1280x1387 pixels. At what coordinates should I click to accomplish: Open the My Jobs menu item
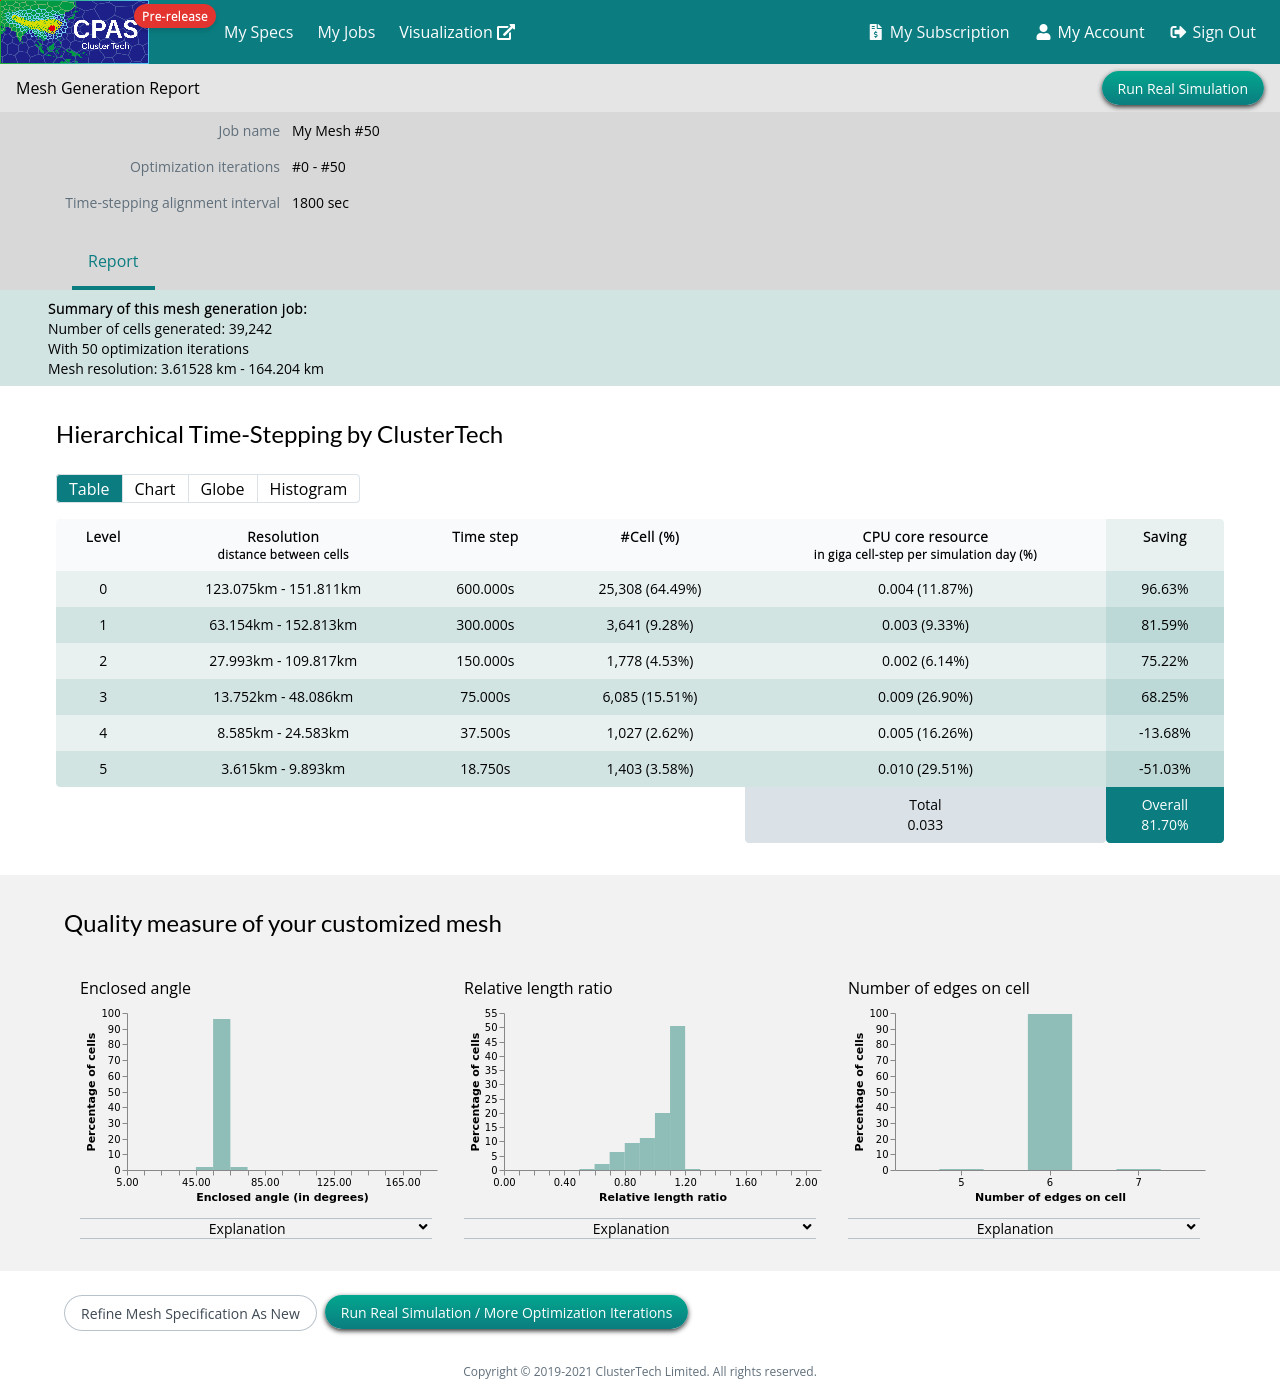coord(346,32)
